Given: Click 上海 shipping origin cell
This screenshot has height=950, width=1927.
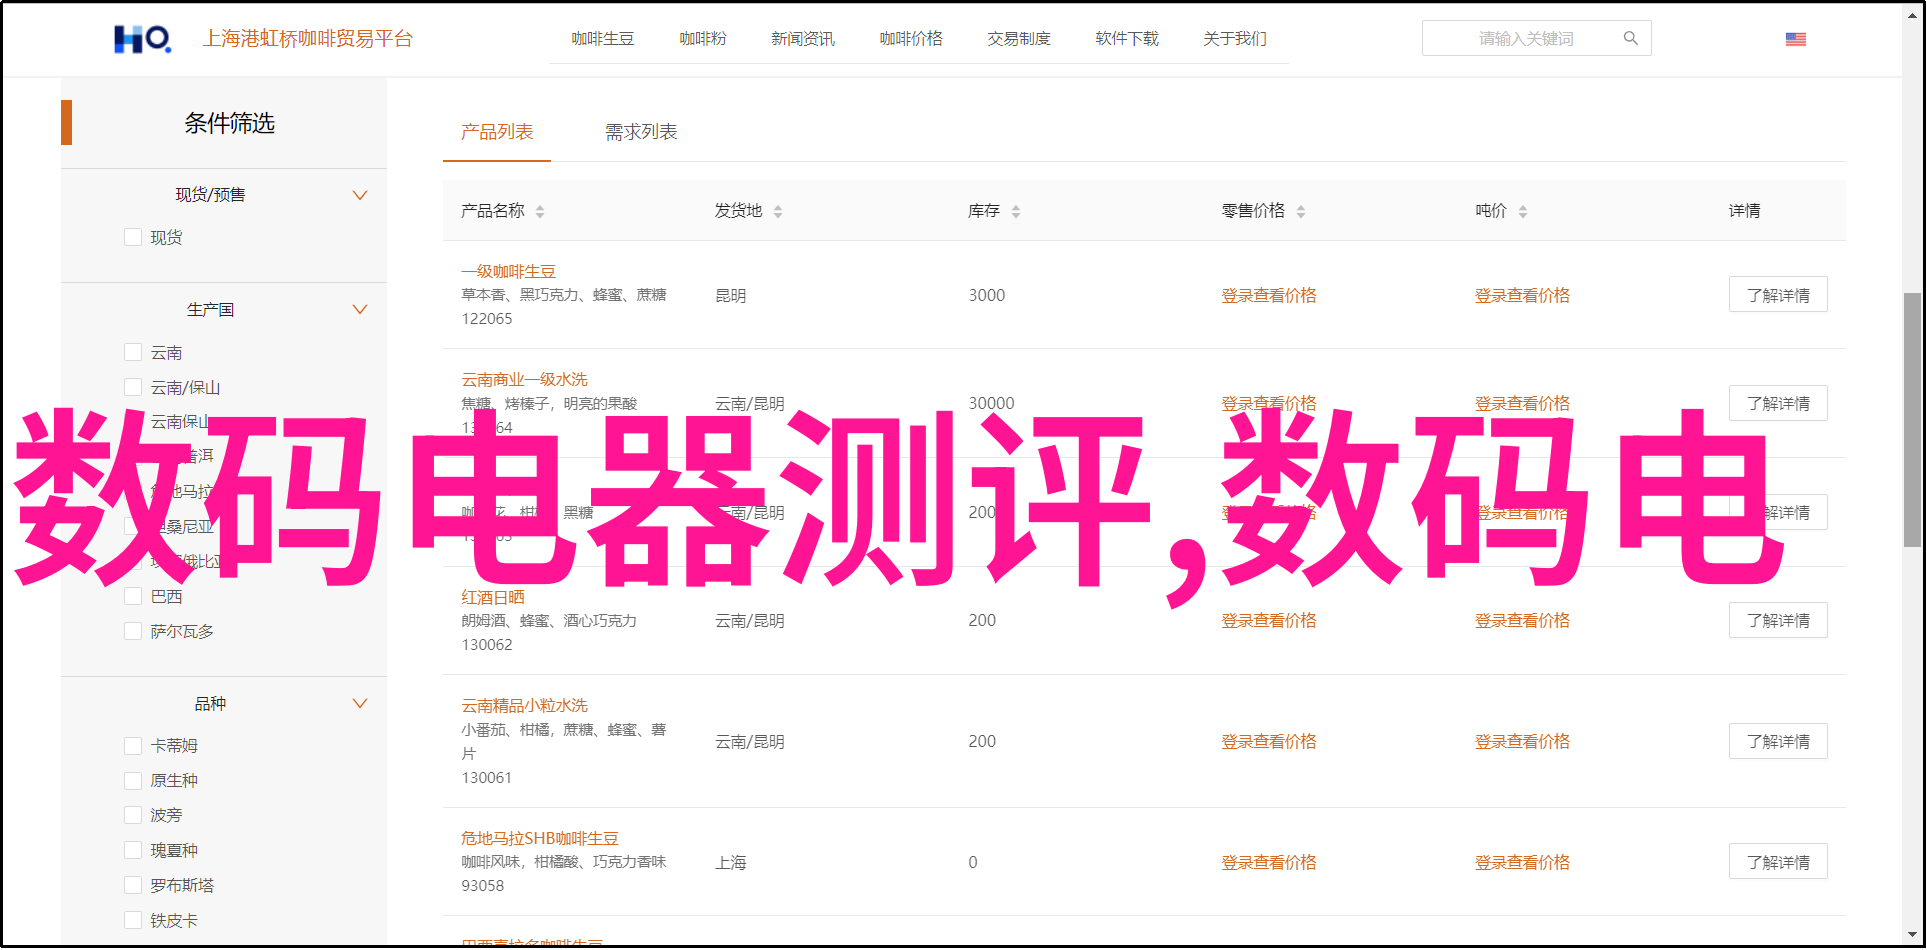Looking at the screenshot, I should 731,862.
